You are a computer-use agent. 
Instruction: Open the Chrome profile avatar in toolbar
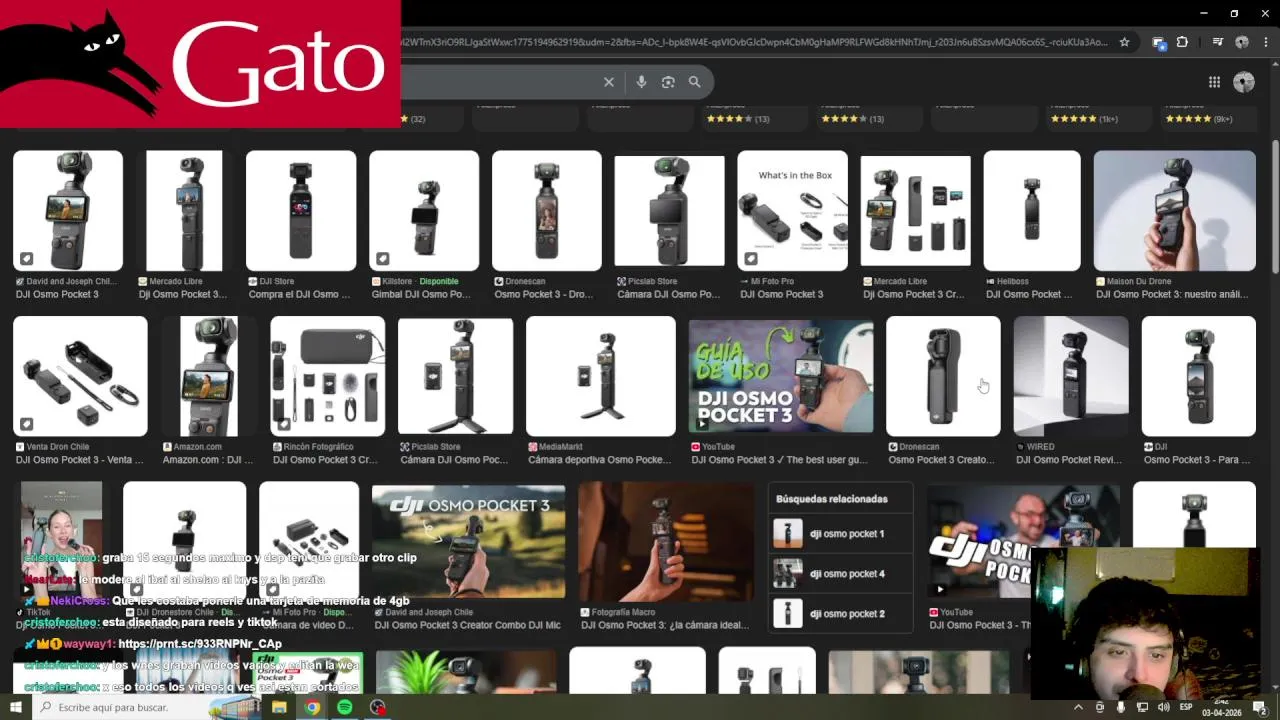1242,42
